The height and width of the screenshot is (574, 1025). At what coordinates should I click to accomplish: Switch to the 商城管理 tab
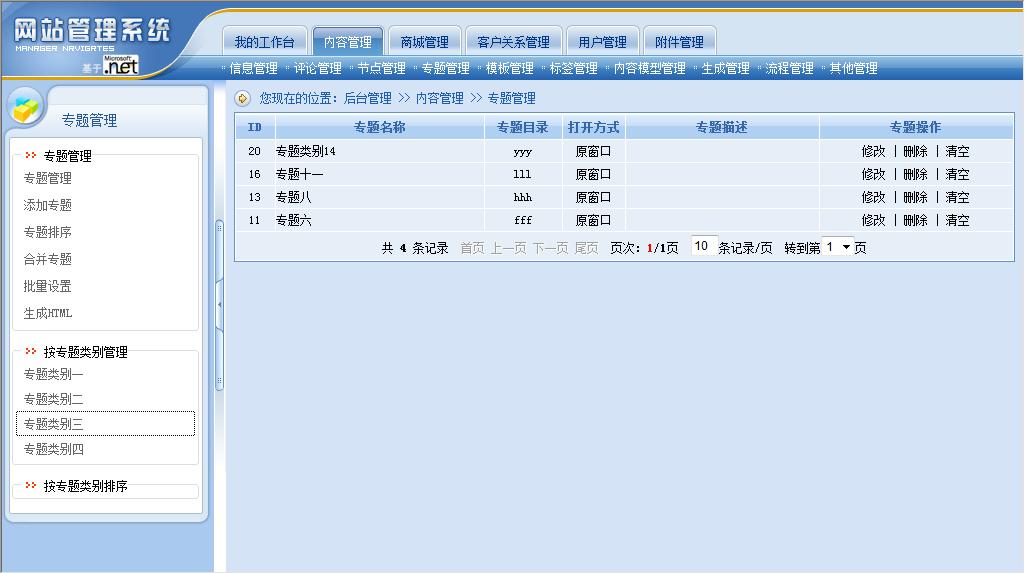tap(424, 42)
